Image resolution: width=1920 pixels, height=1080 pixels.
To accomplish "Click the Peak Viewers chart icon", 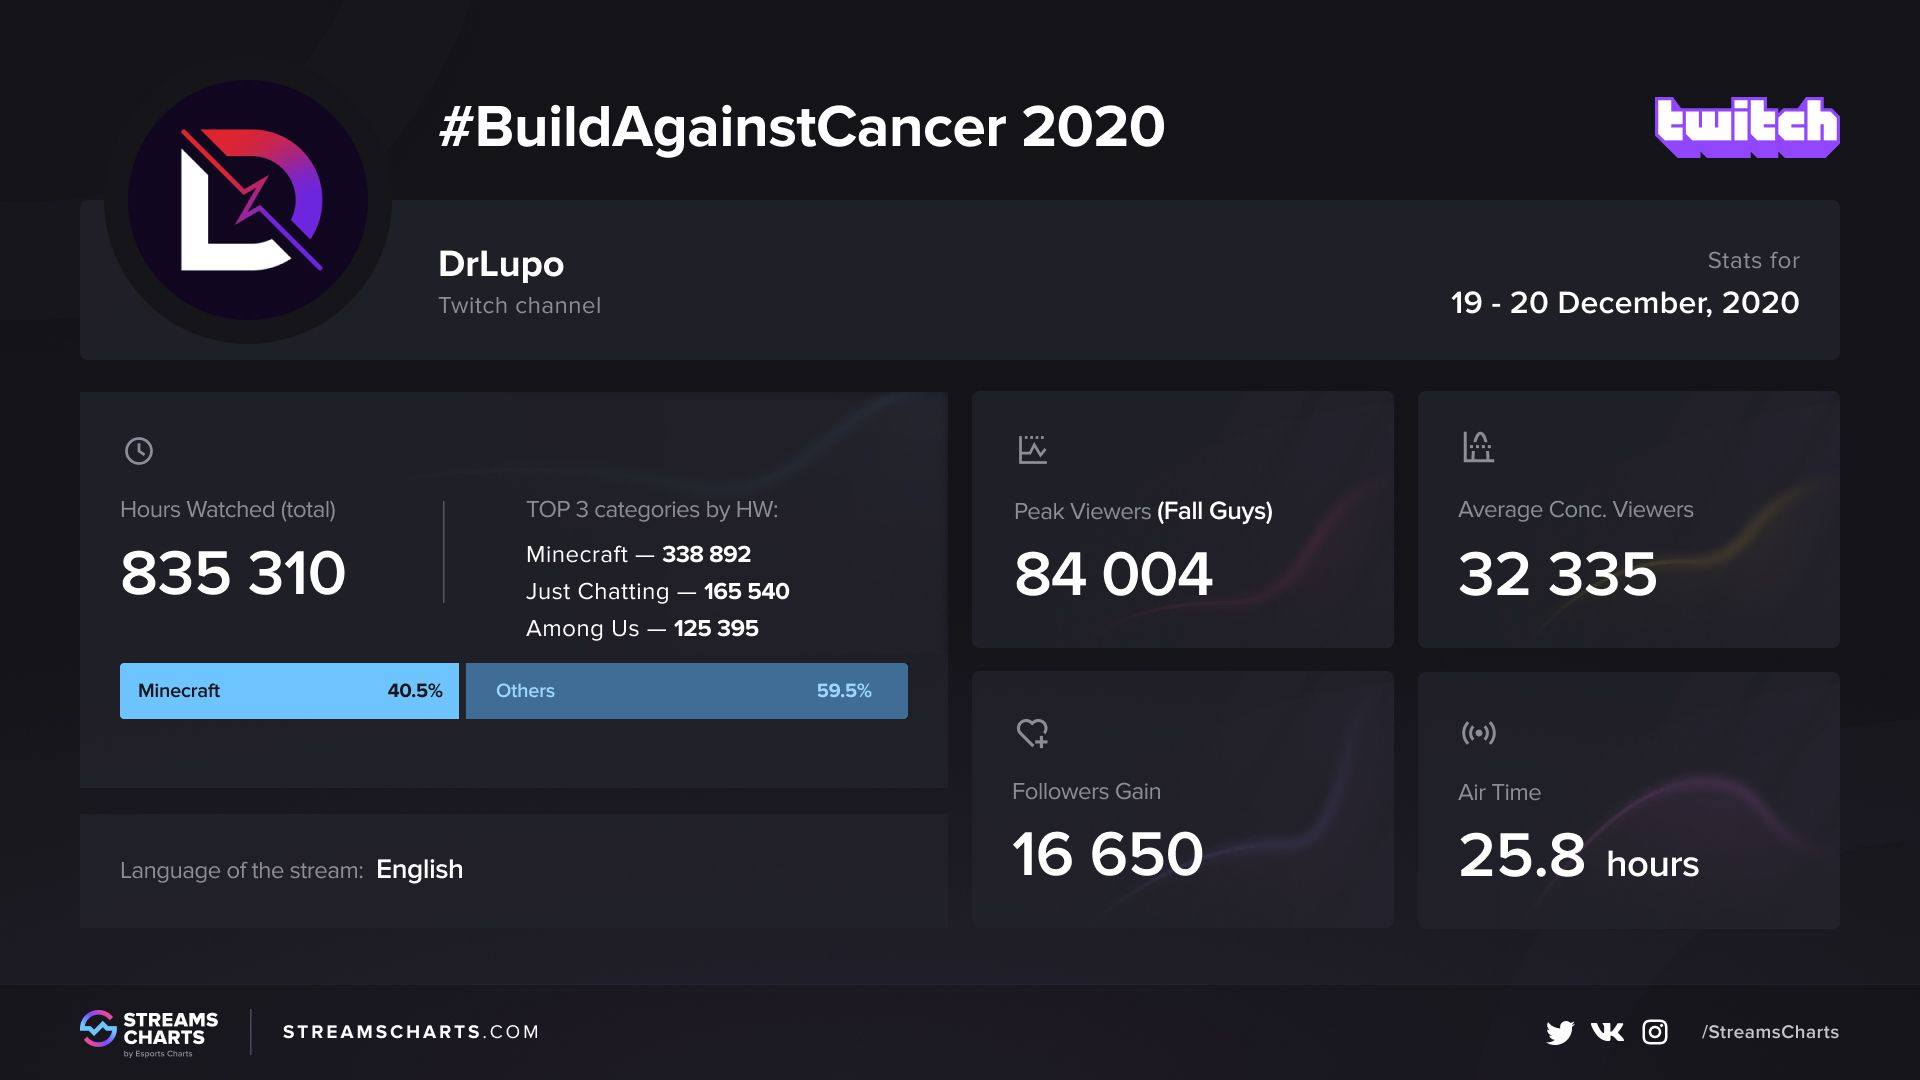I will click(1032, 449).
